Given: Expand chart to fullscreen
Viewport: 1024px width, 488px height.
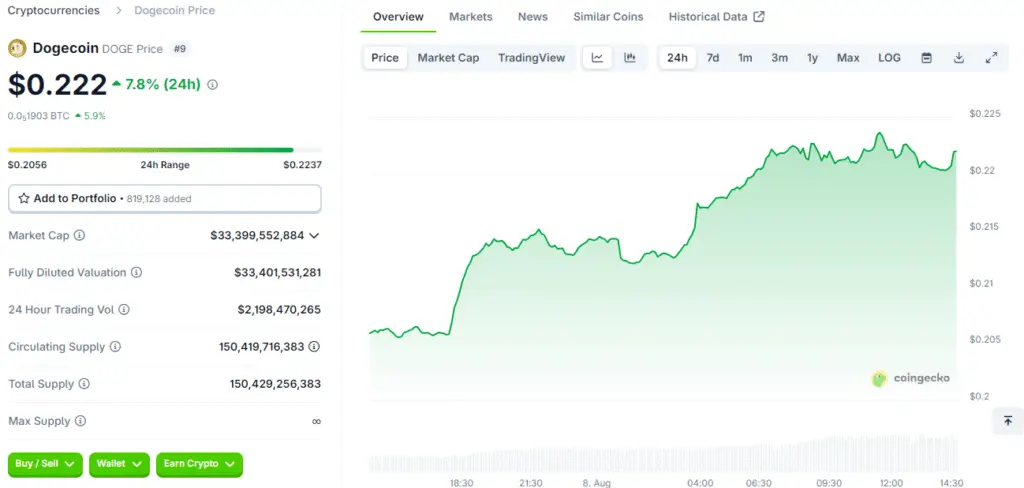Looking at the screenshot, I should (991, 57).
